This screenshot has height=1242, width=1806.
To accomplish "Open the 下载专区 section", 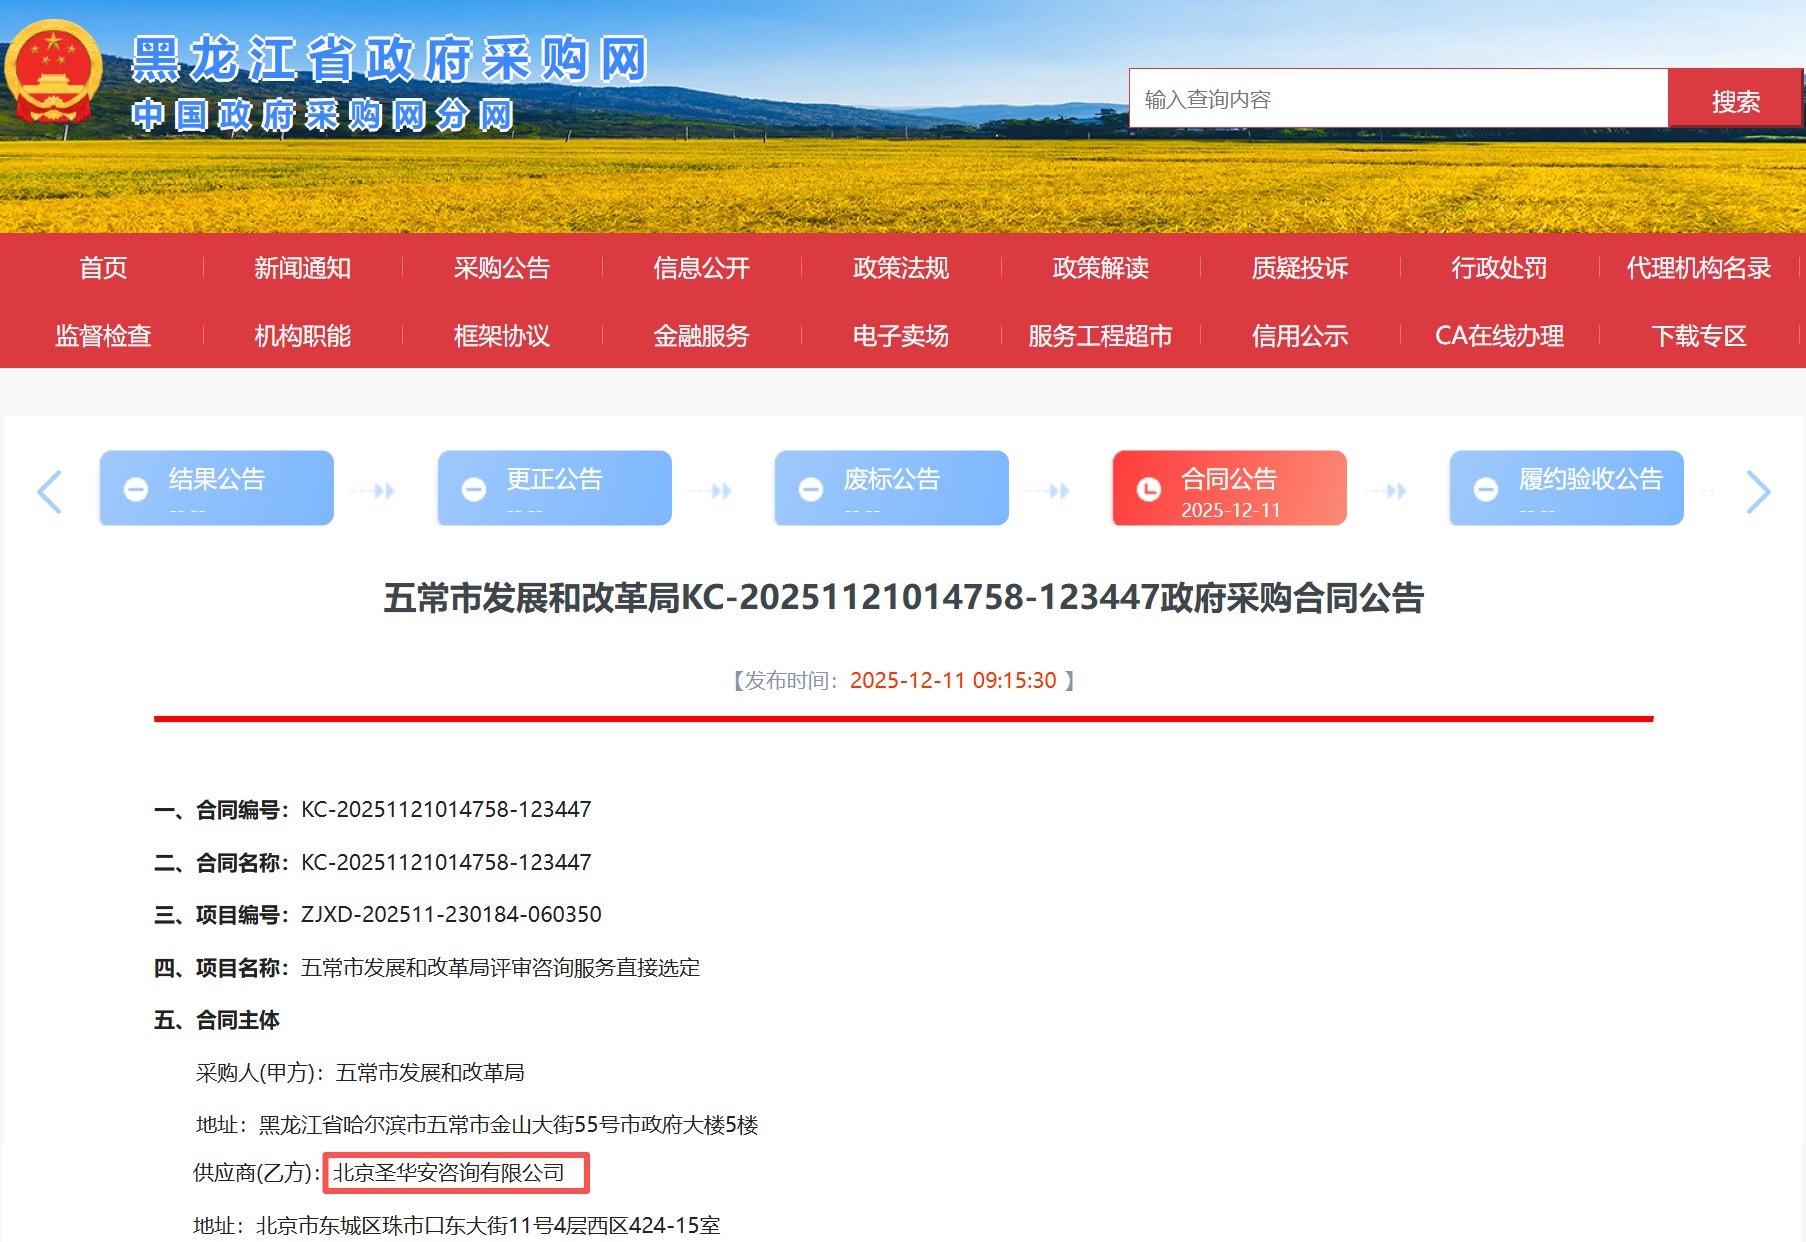I will 1698,336.
